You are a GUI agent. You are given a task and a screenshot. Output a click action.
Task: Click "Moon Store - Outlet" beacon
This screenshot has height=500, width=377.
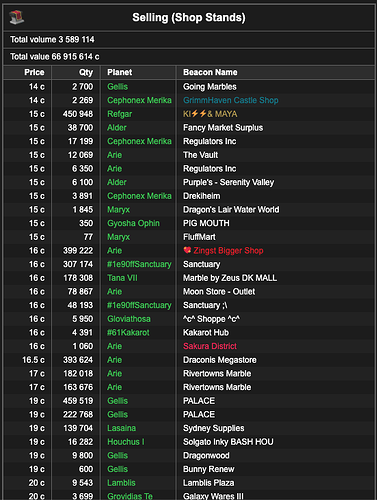219,292
